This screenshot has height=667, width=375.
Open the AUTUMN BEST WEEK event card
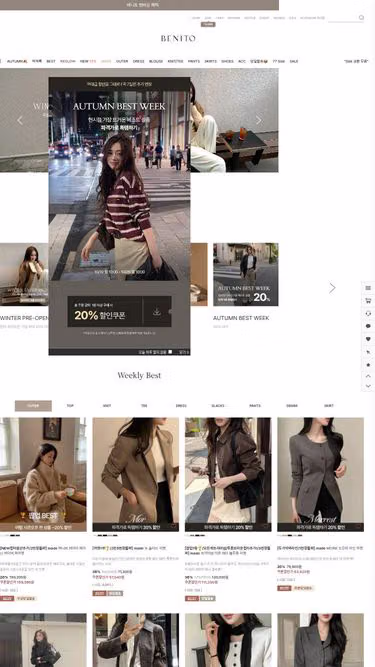[246, 274]
